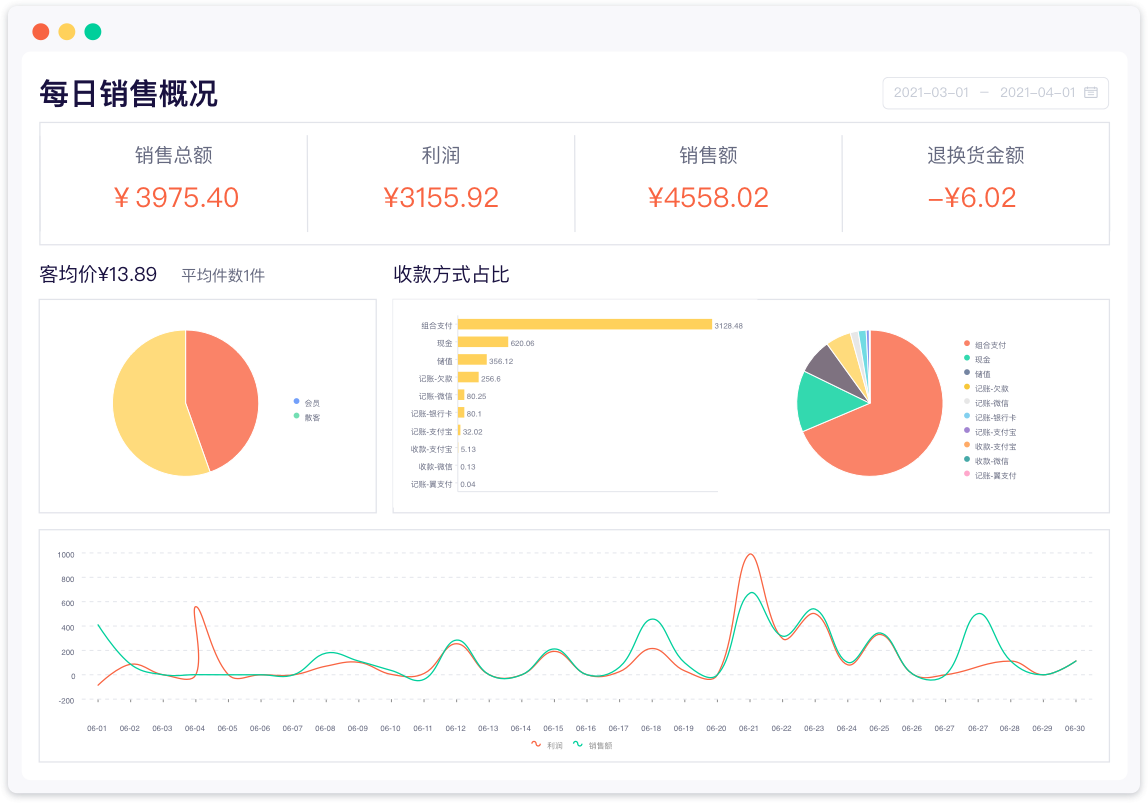
Task: Click the 组合支付 bar showing 3128.48
Action: (584, 325)
